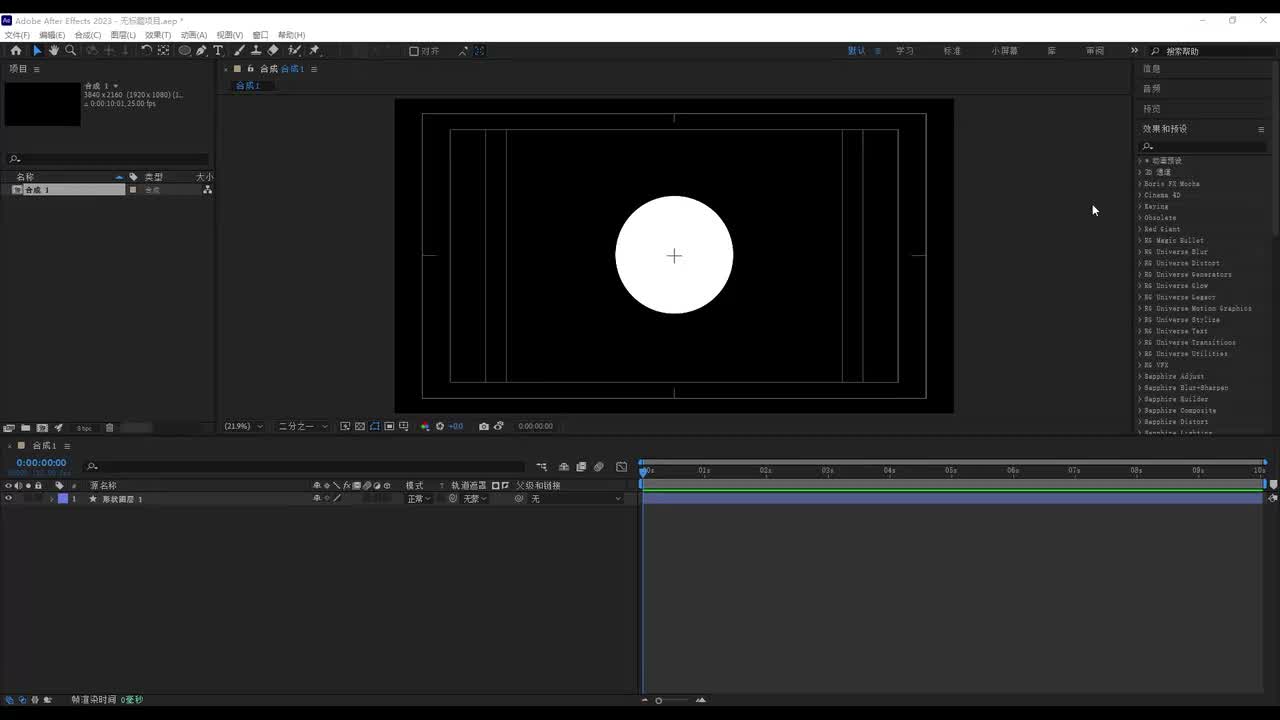The height and width of the screenshot is (720, 1280).
Task: Click the label color swatch of 形状图层 1
Action: 62,498
